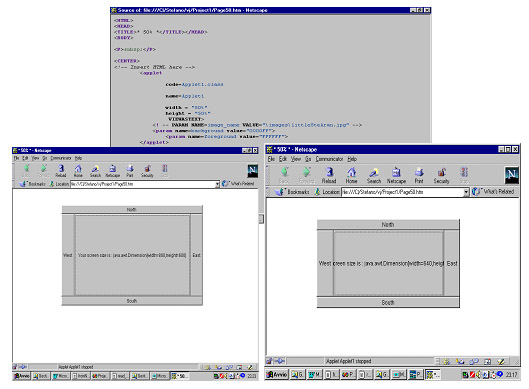The height and width of the screenshot is (389, 529).
Task: Click the Forward arrow in right window
Action: click(x=306, y=176)
